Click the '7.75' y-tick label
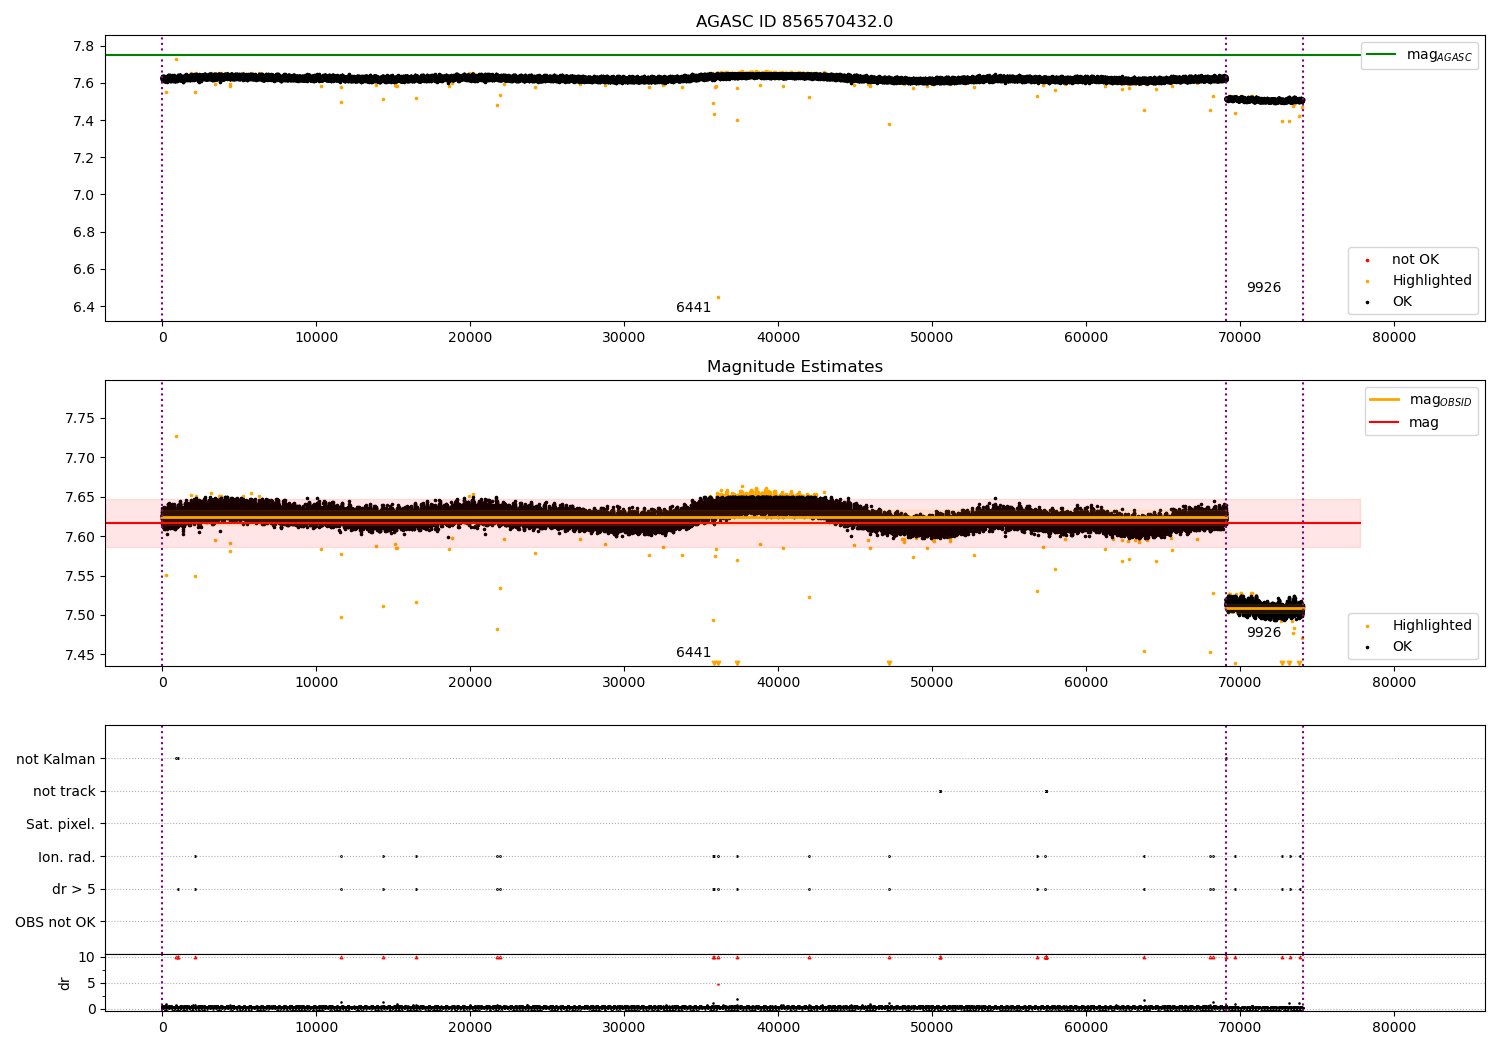Image resolution: width=1500 pixels, height=1050 pixels. click(x=80, y=419)
